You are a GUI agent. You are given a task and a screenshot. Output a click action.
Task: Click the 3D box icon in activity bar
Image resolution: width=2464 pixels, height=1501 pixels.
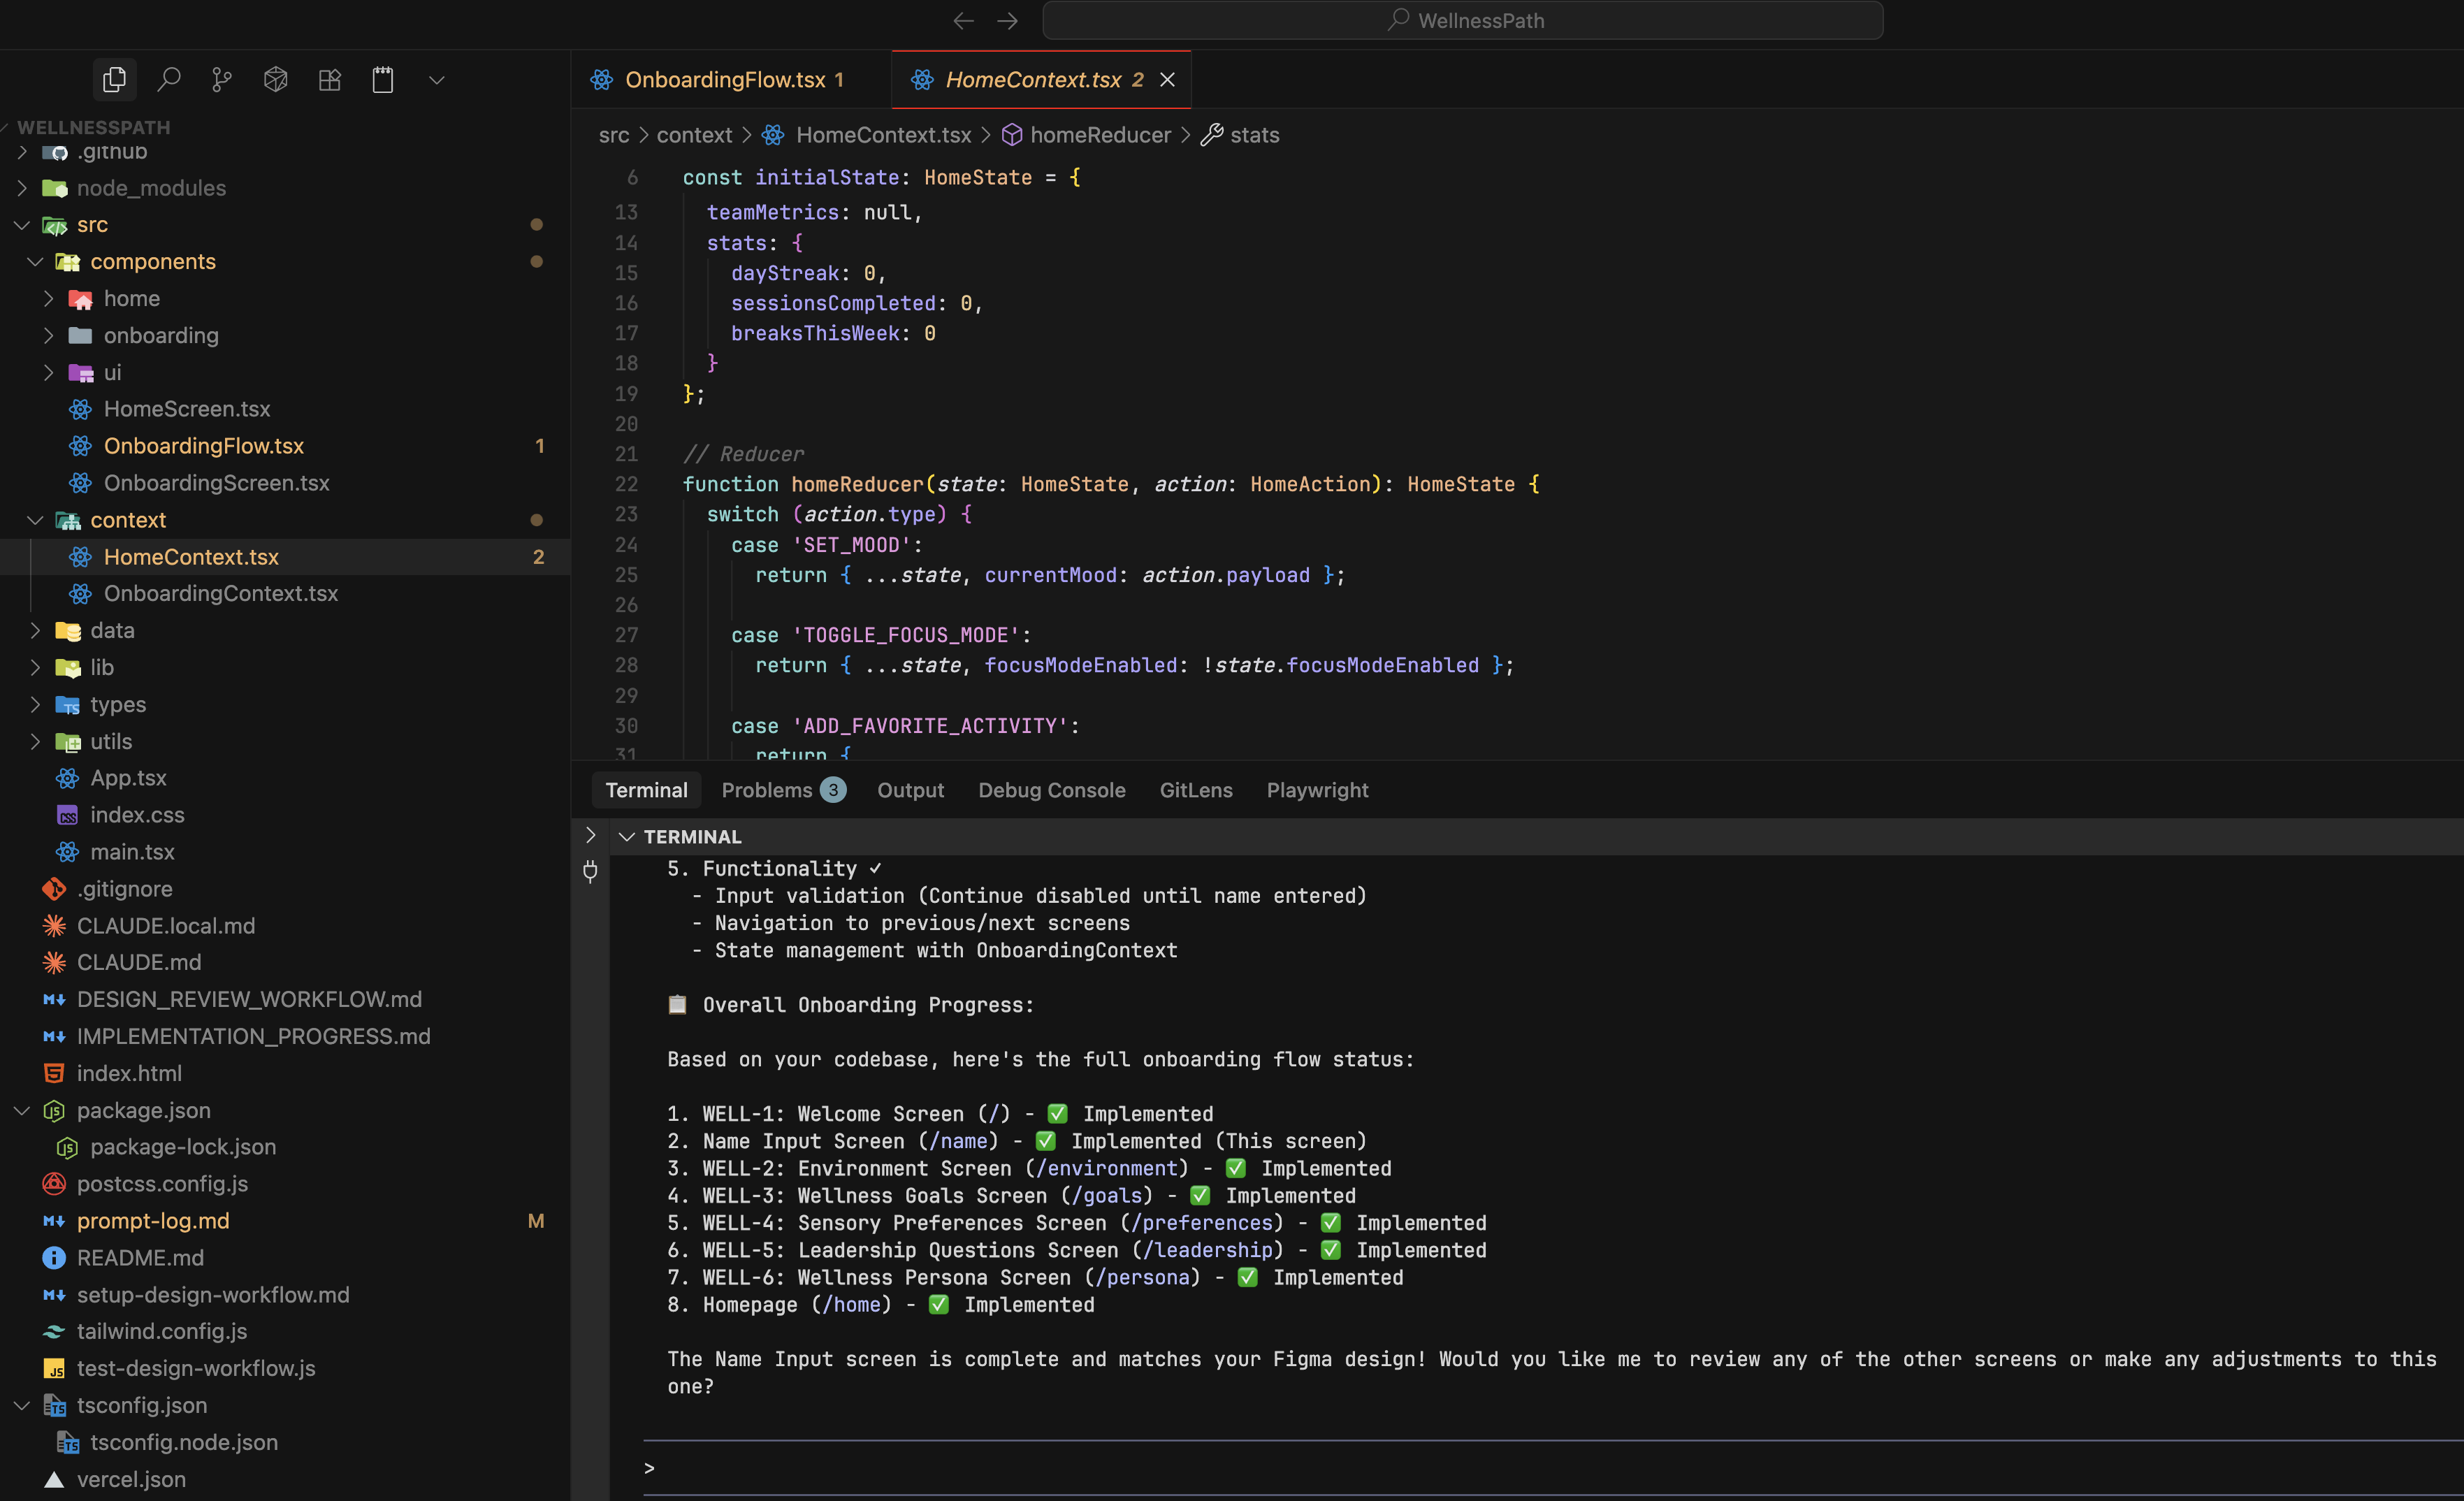click(x=276, y=79)
